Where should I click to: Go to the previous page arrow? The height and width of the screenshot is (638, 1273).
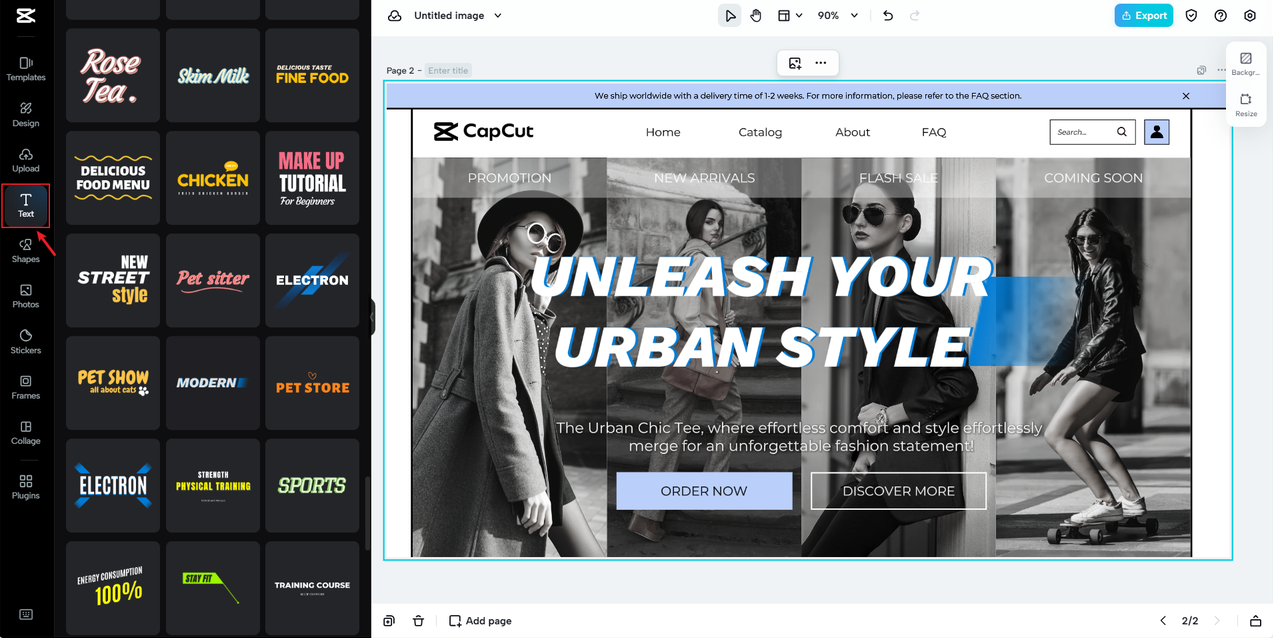[1163, 621]
